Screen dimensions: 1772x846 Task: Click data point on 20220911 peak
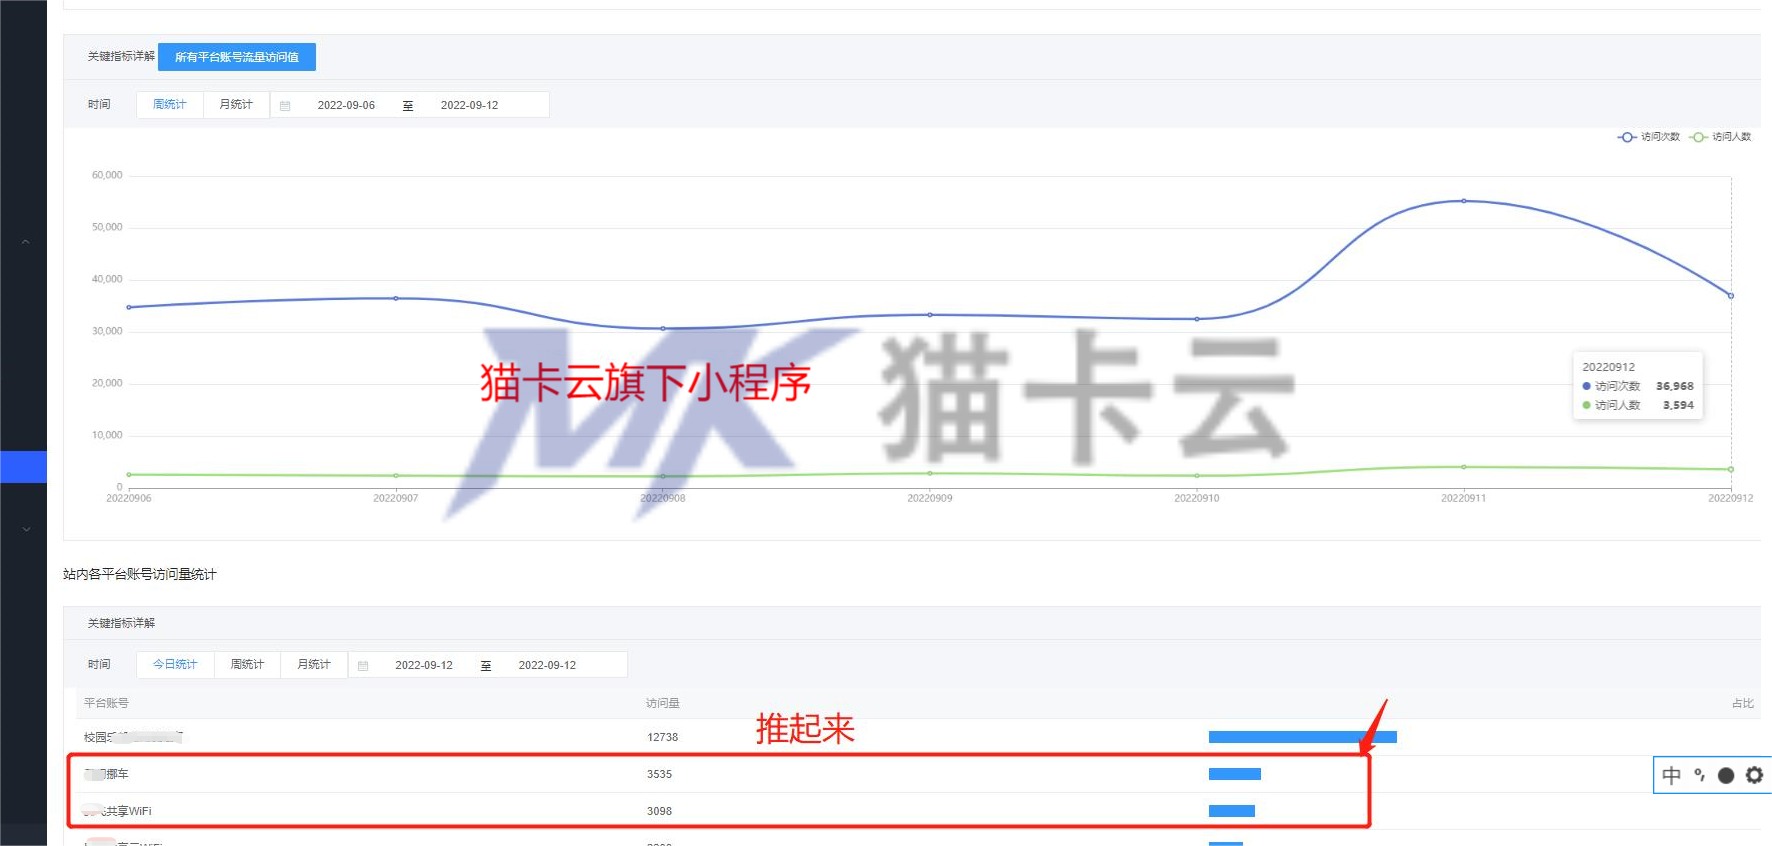(x=1464, y=201)
